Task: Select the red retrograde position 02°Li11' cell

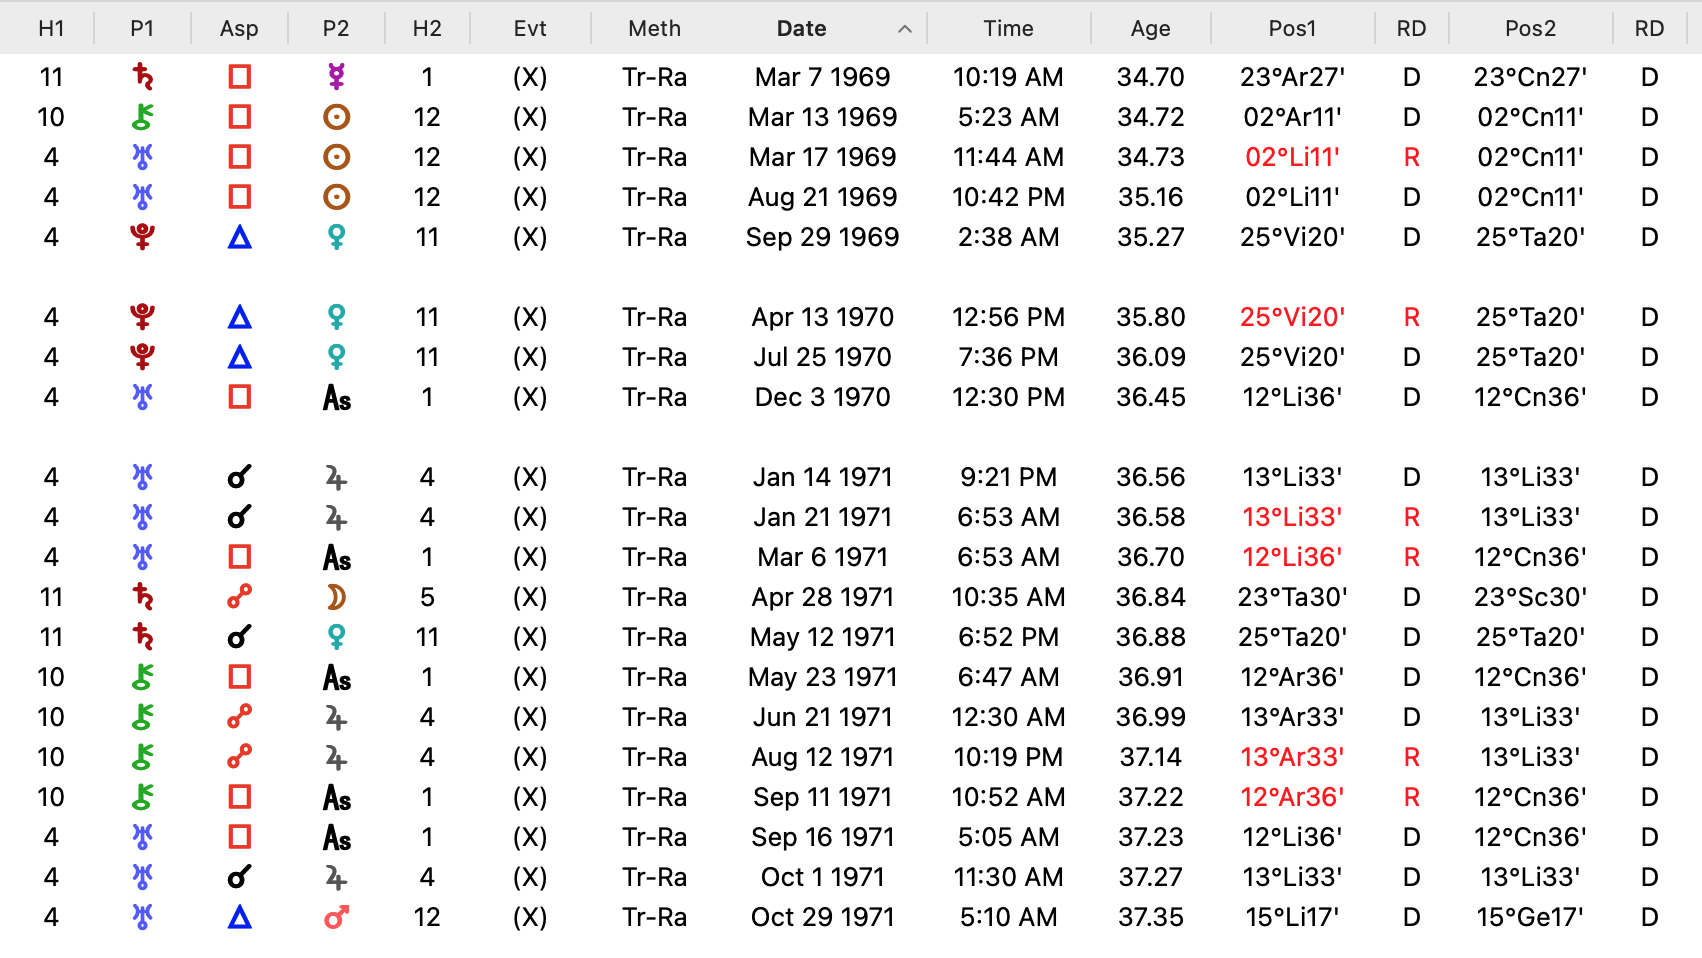Action: [1292, 157]
